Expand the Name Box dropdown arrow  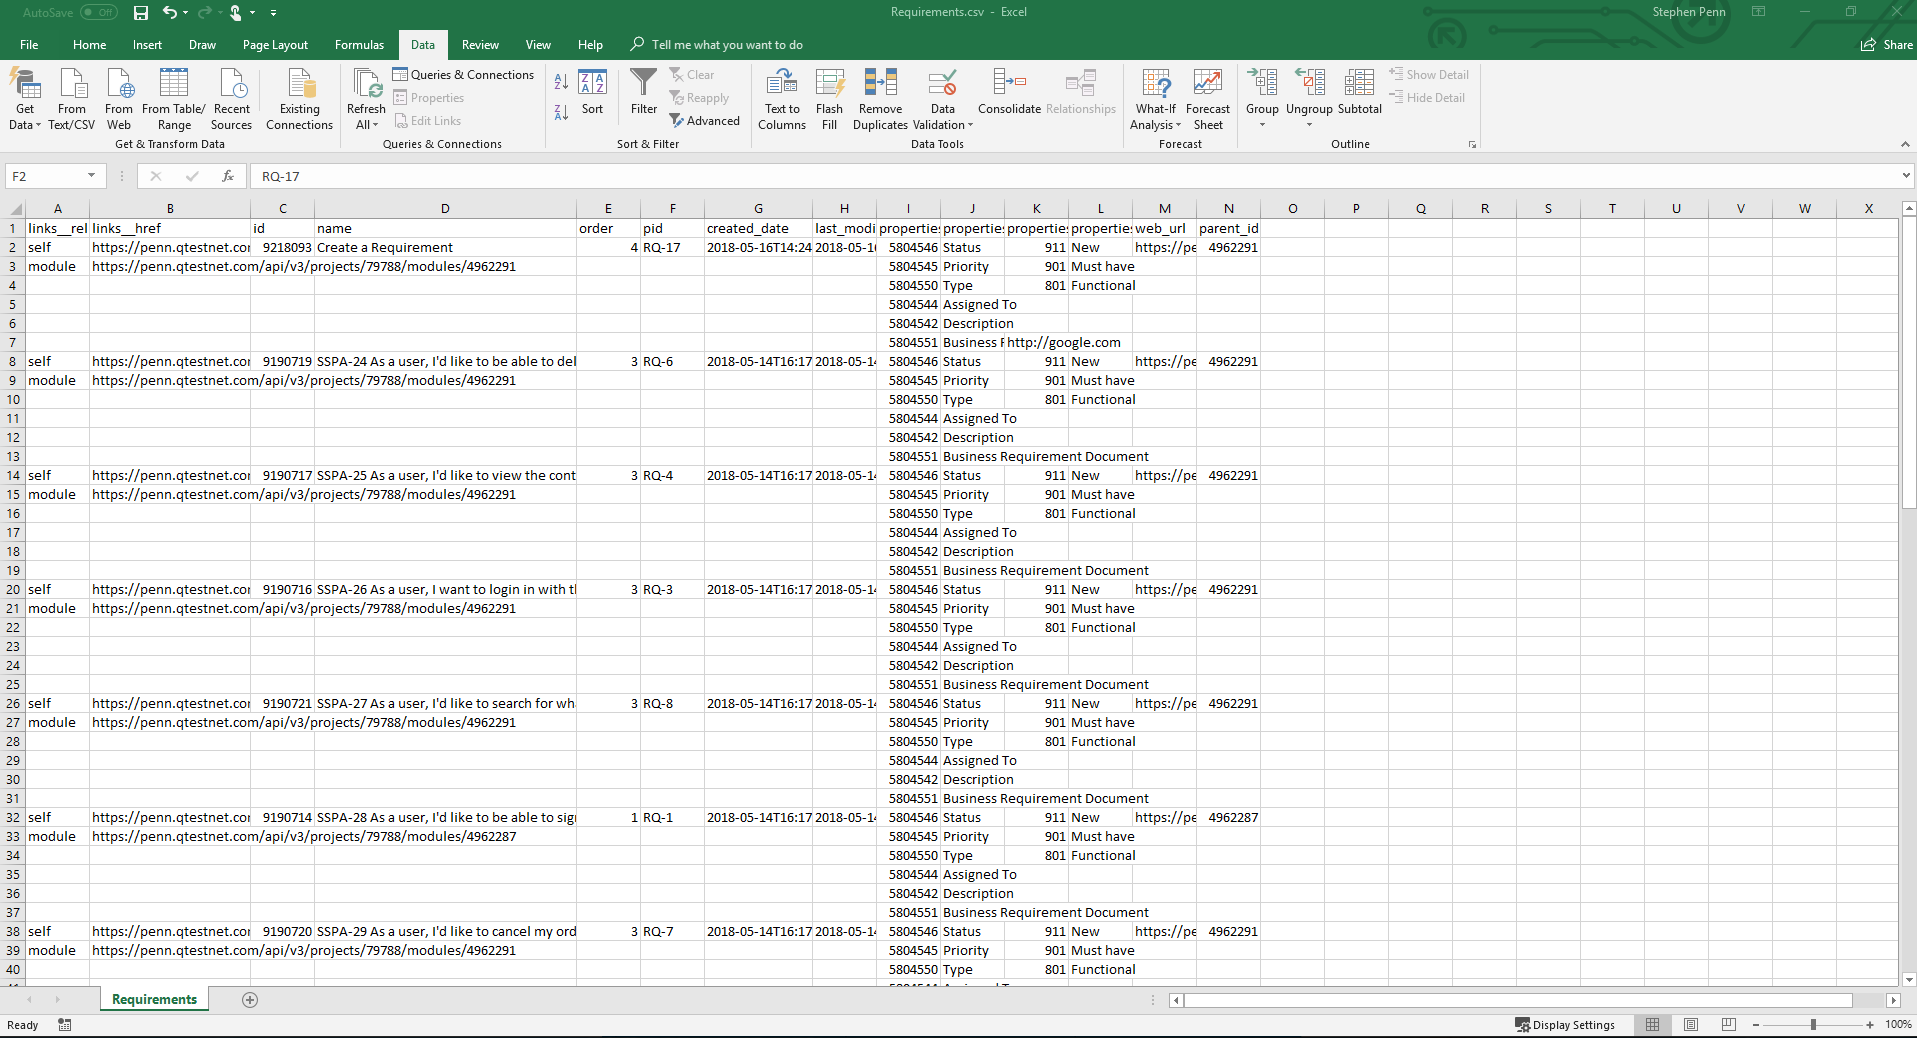pyautogui.click(x=91, y=176)
